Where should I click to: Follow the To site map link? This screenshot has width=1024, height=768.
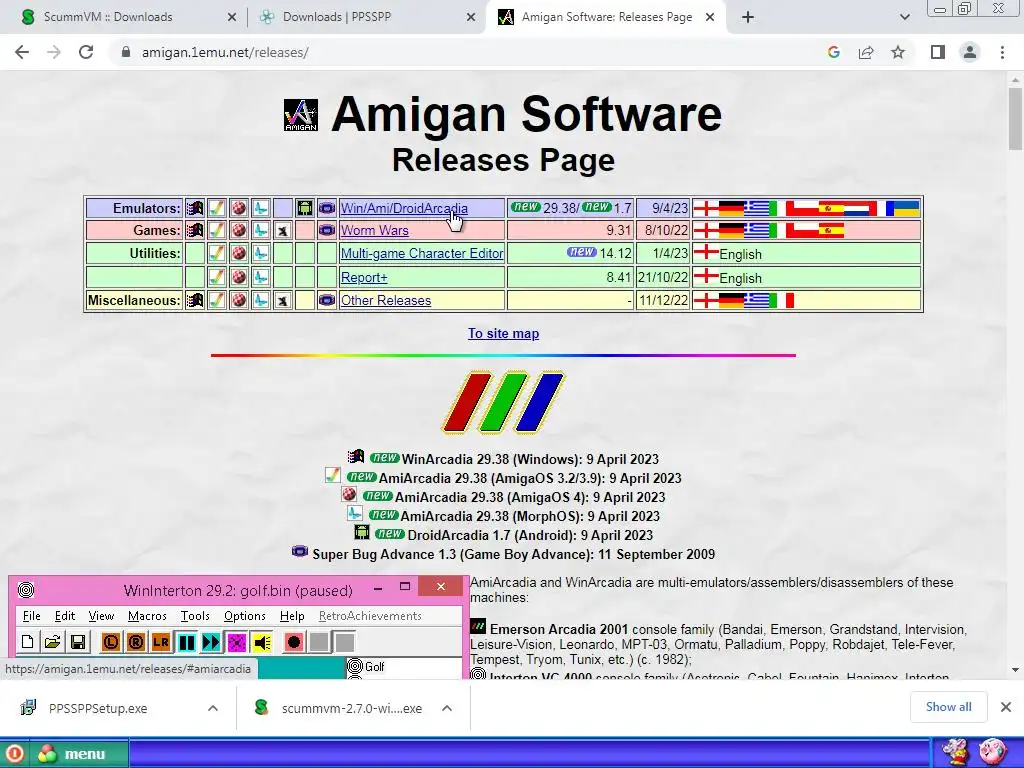[504, 333]
